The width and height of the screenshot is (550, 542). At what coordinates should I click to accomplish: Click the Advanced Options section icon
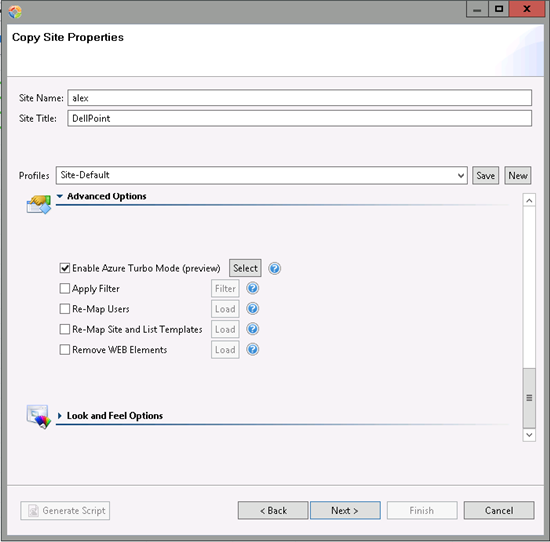point(39,205)
